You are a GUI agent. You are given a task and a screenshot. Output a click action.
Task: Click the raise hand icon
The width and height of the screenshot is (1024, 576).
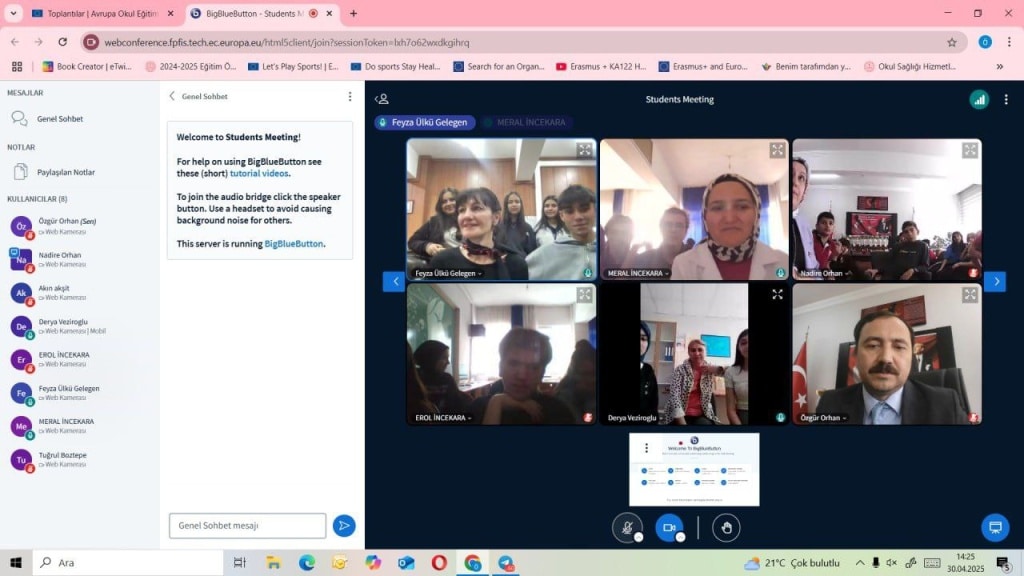click(x=726, y=527)
